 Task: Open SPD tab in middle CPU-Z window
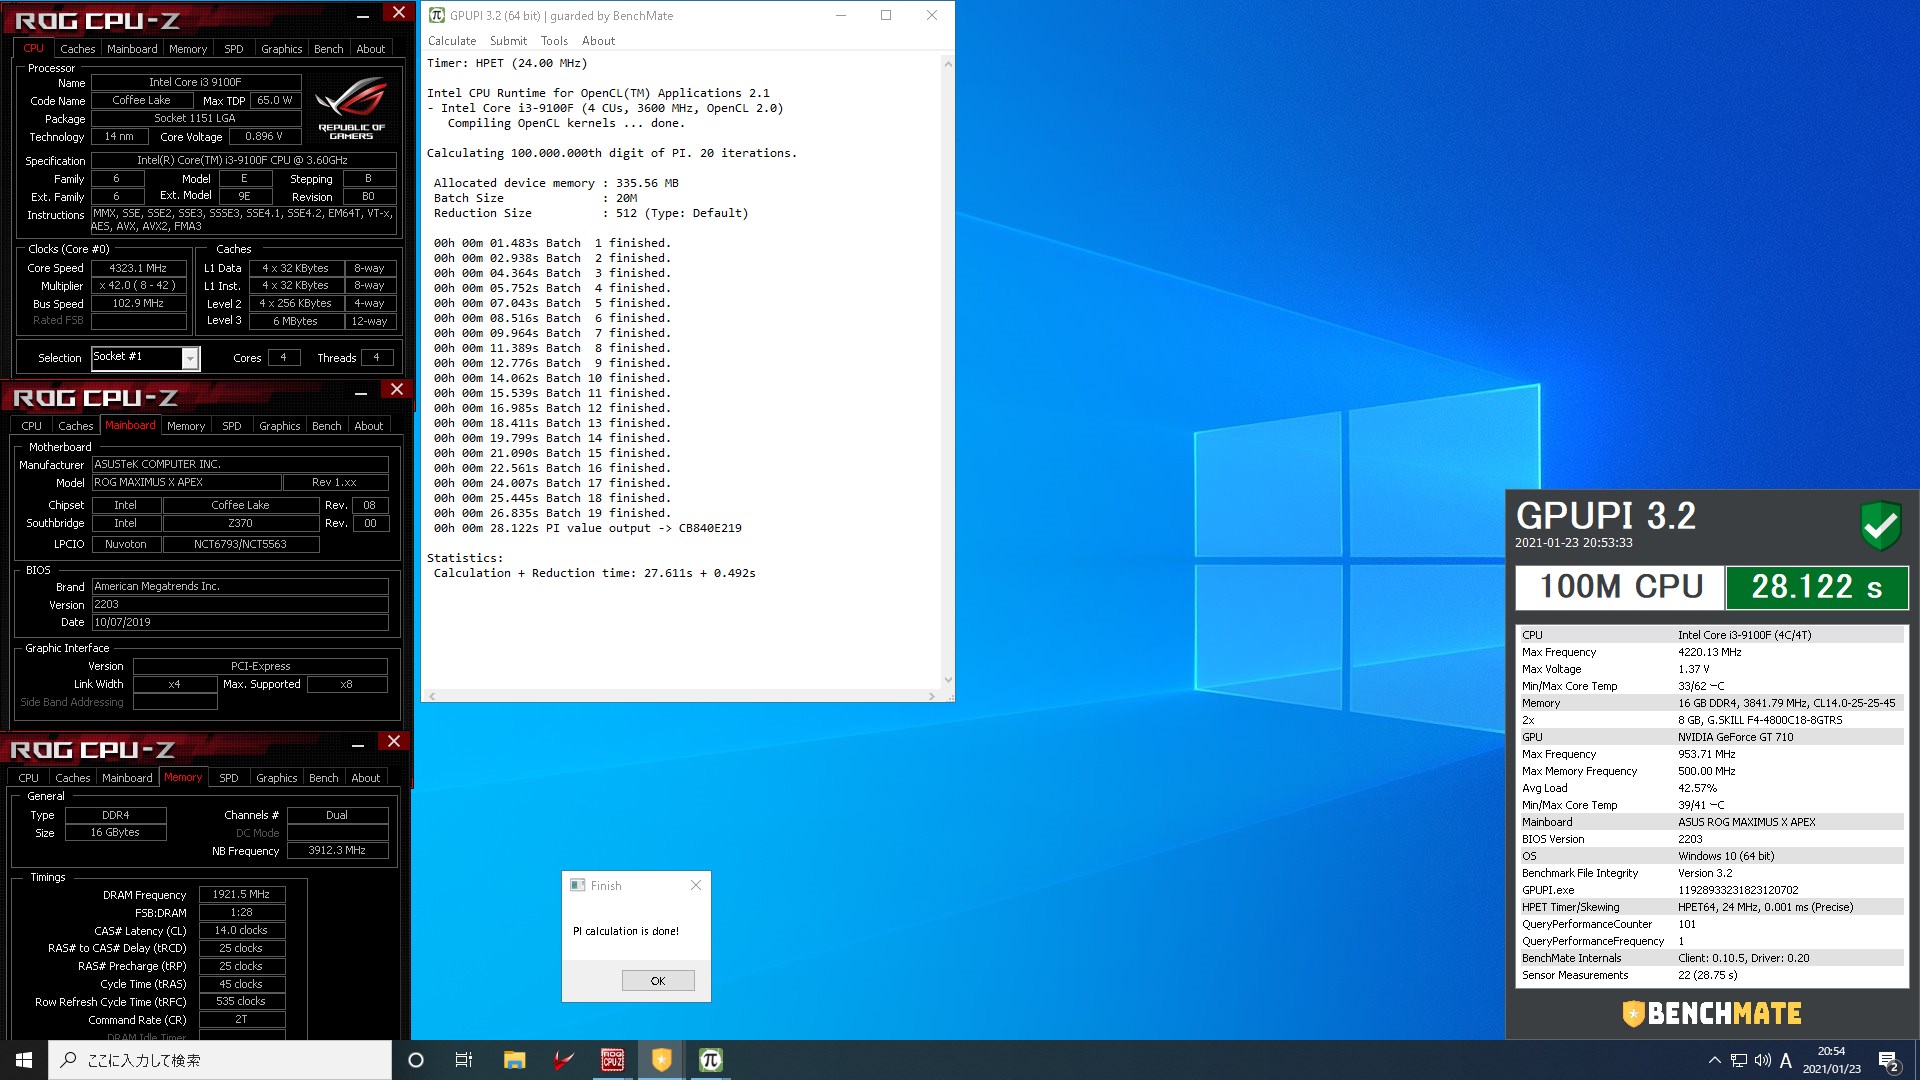tap(231, 426)
